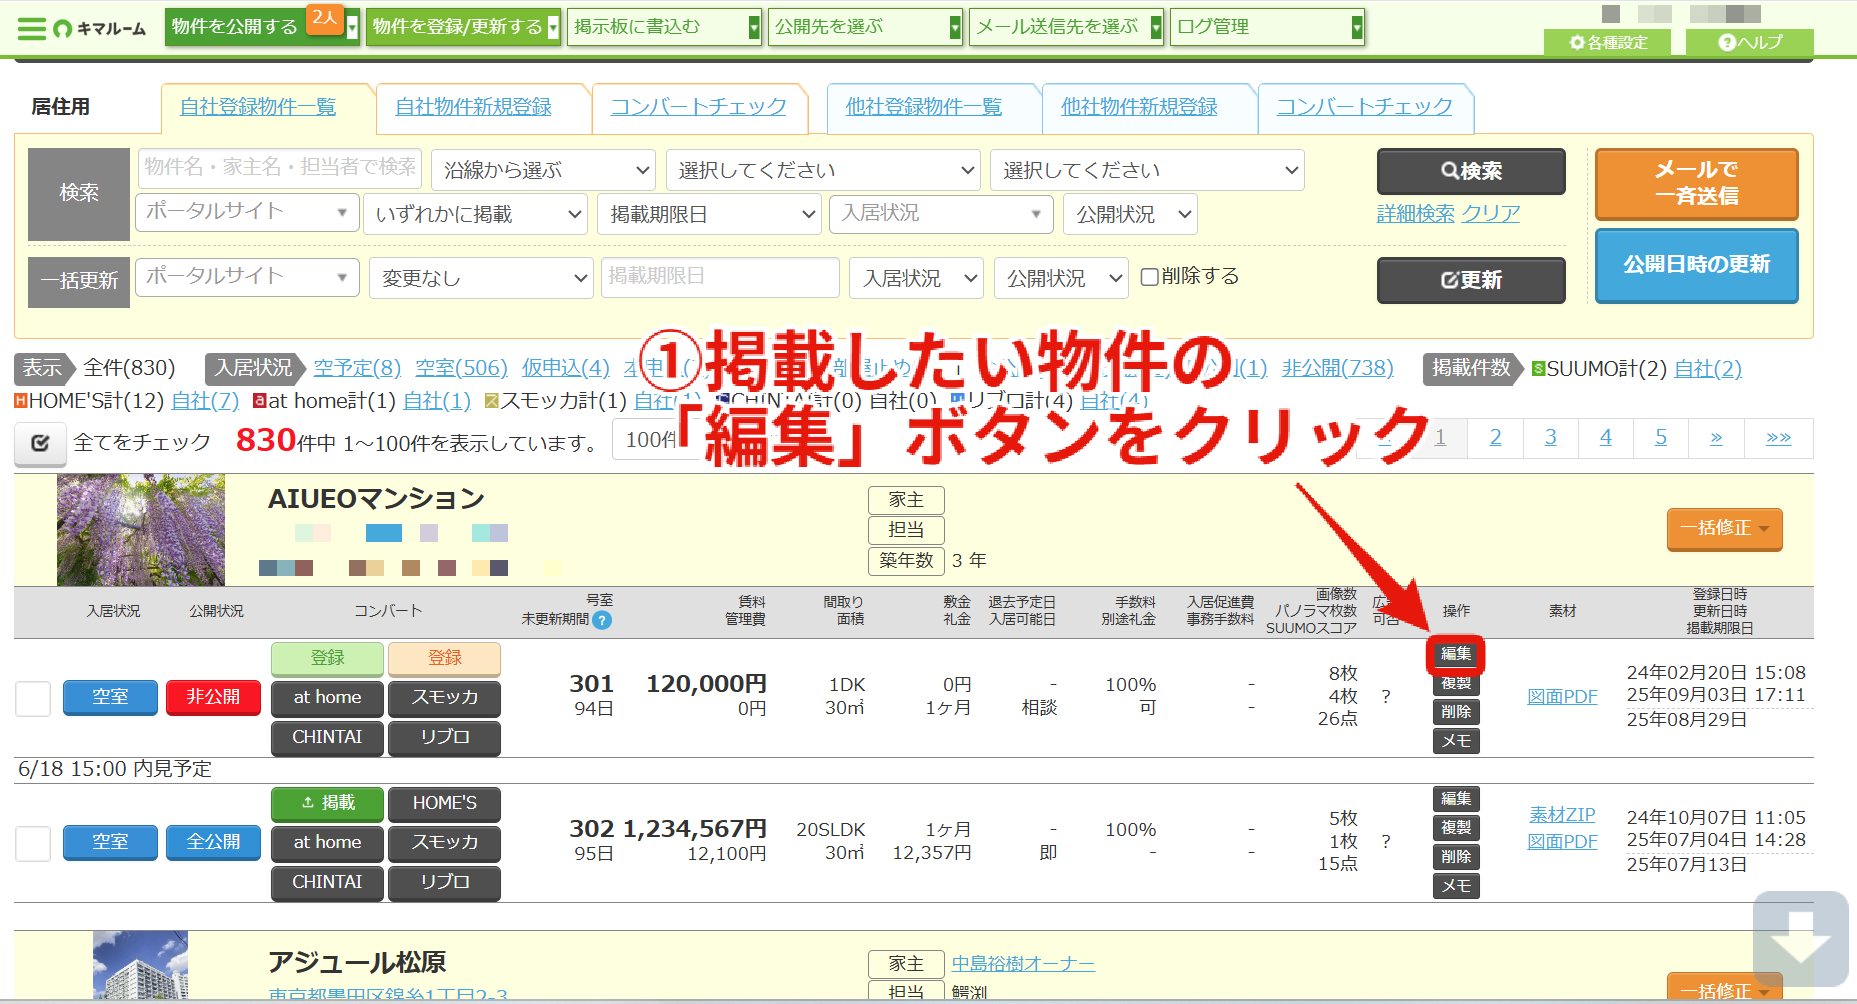Open AIUEOマンション wisteria thumbnail
The height and width of the screenshot is (1004, 1857).
coord(141,530)
